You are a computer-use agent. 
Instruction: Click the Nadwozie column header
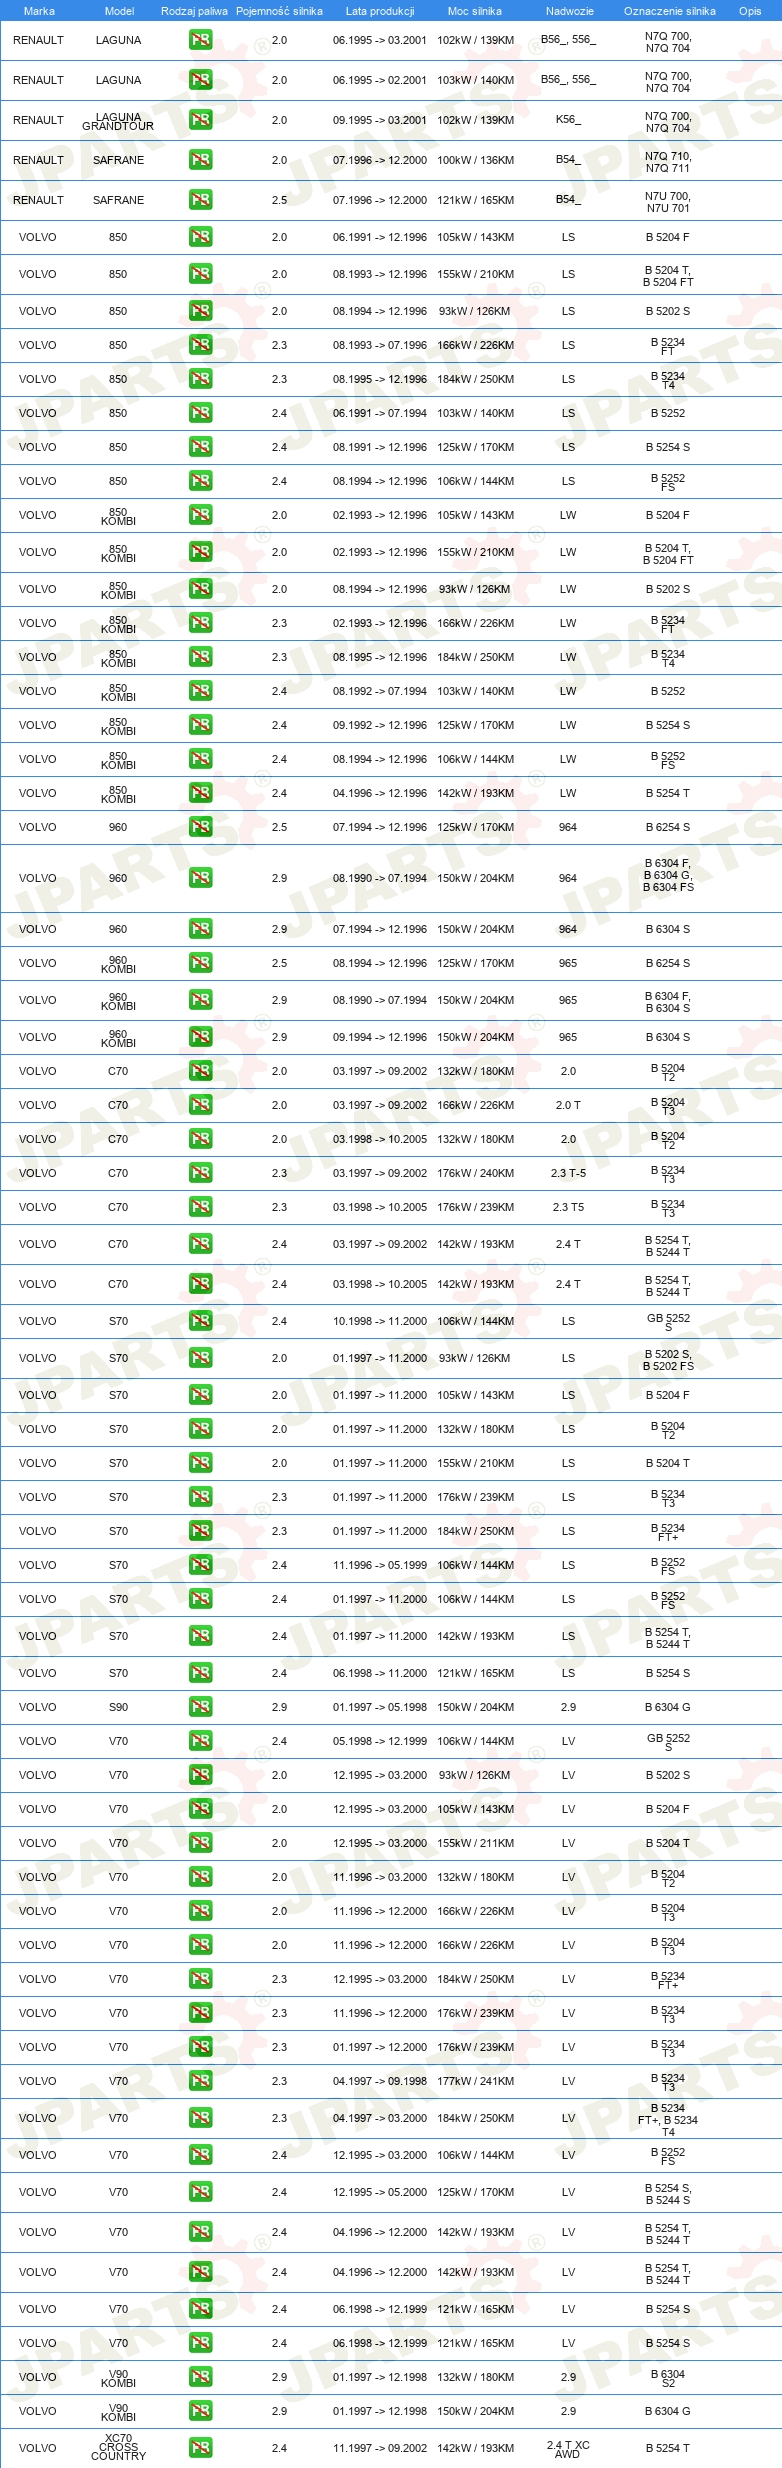coord(570,11)
